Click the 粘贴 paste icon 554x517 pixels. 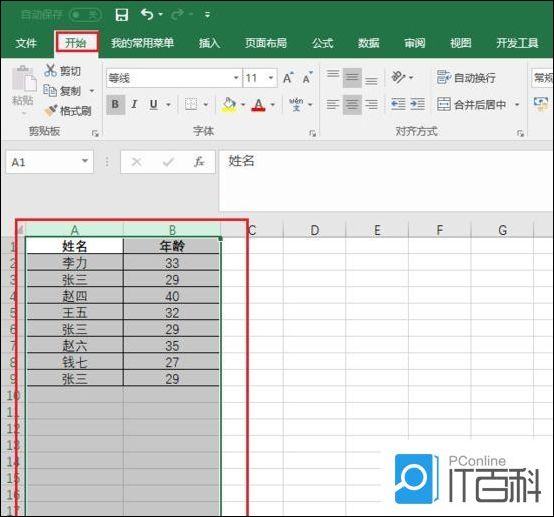point(23,78)
